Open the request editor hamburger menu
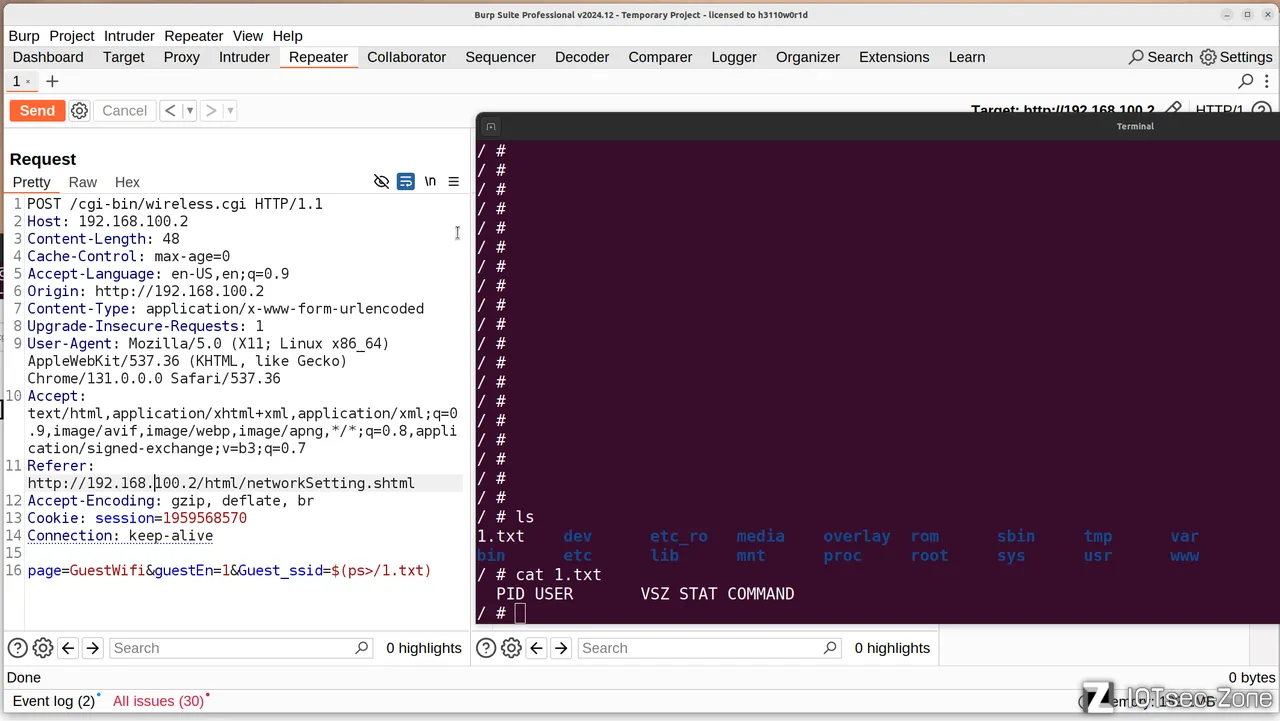 [x=453, y=182]
